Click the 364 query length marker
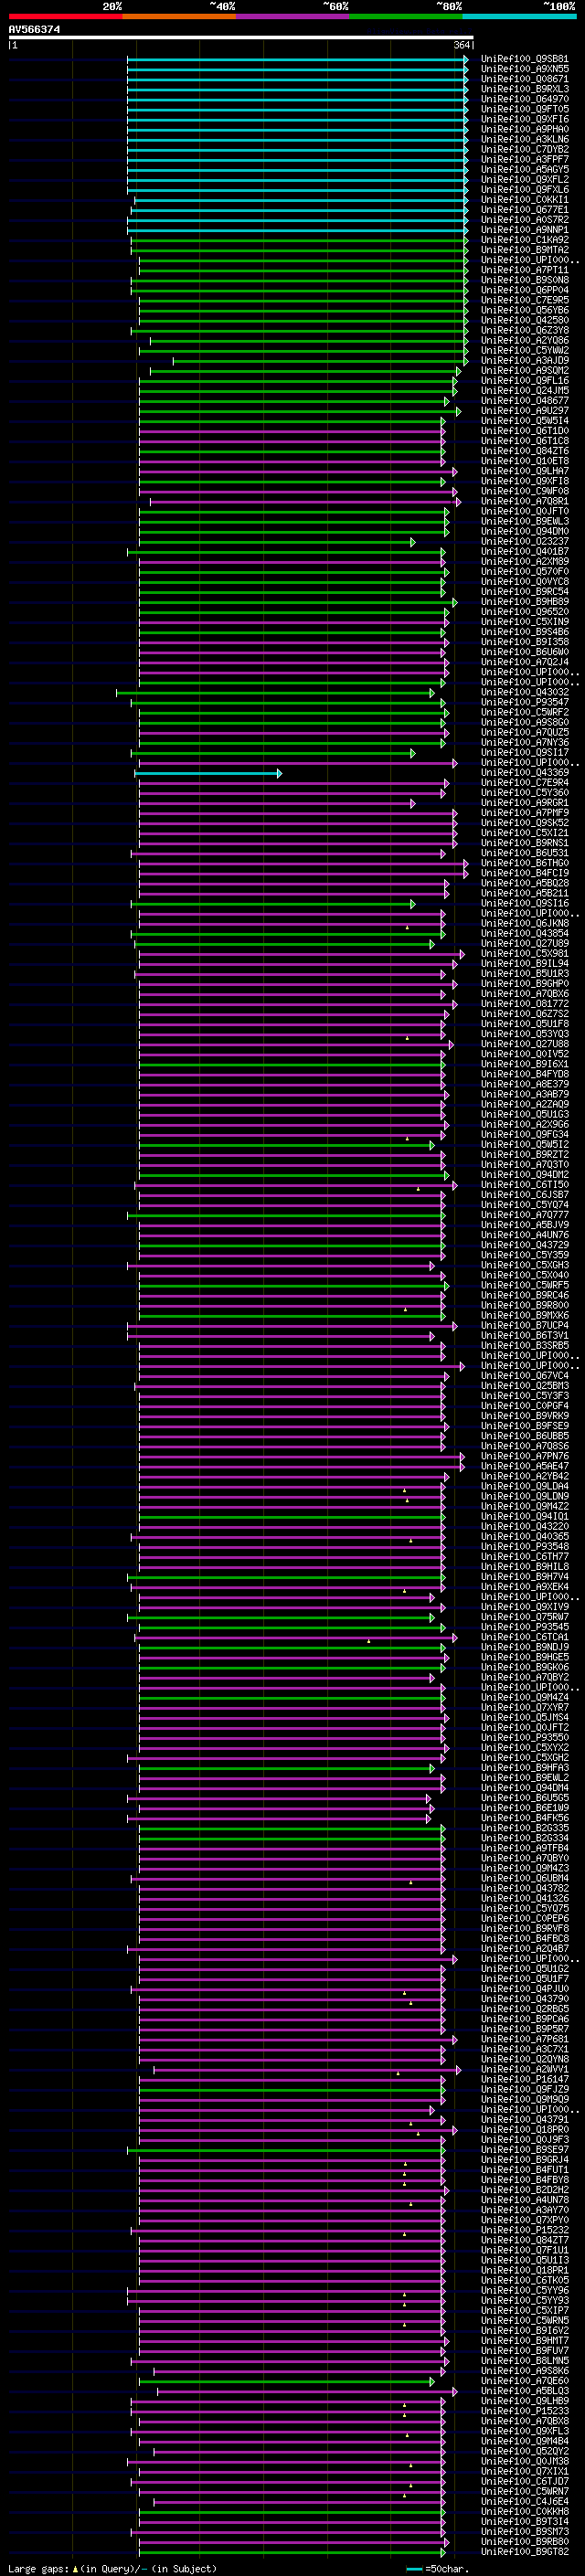 tap(461, 45)
